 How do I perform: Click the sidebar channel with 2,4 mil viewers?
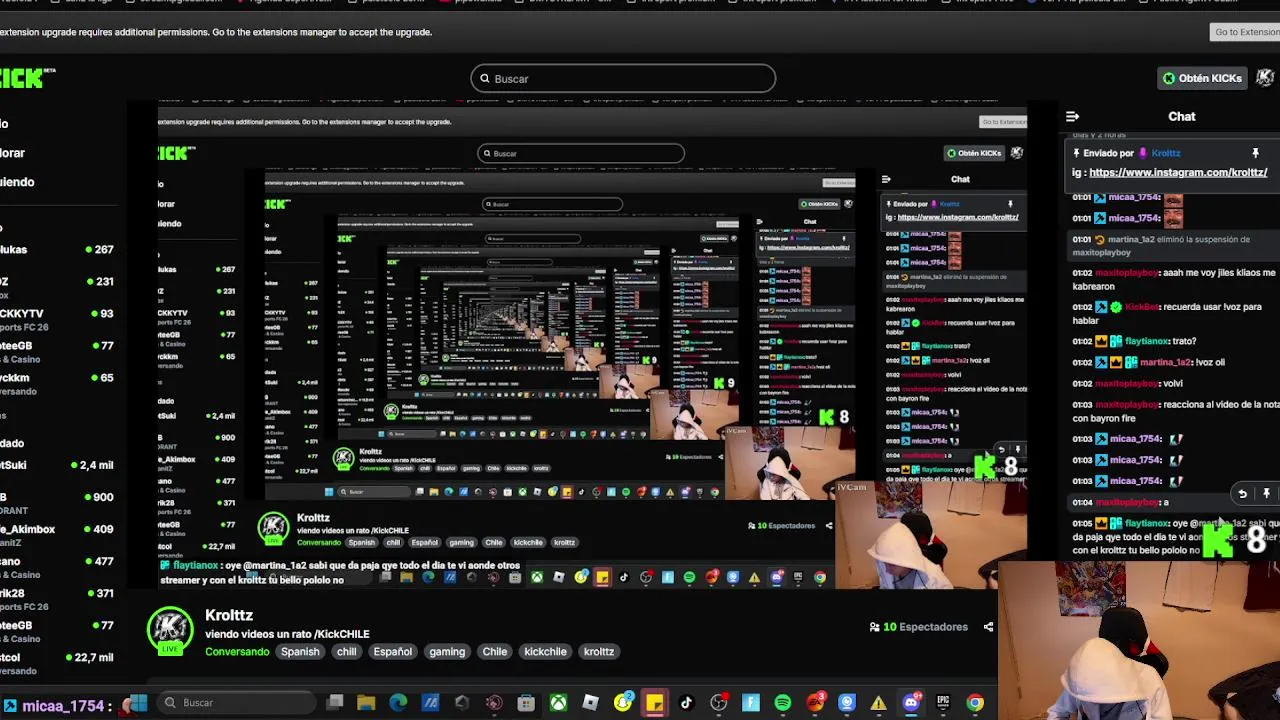pyautogui.click(x=58, y=465)
